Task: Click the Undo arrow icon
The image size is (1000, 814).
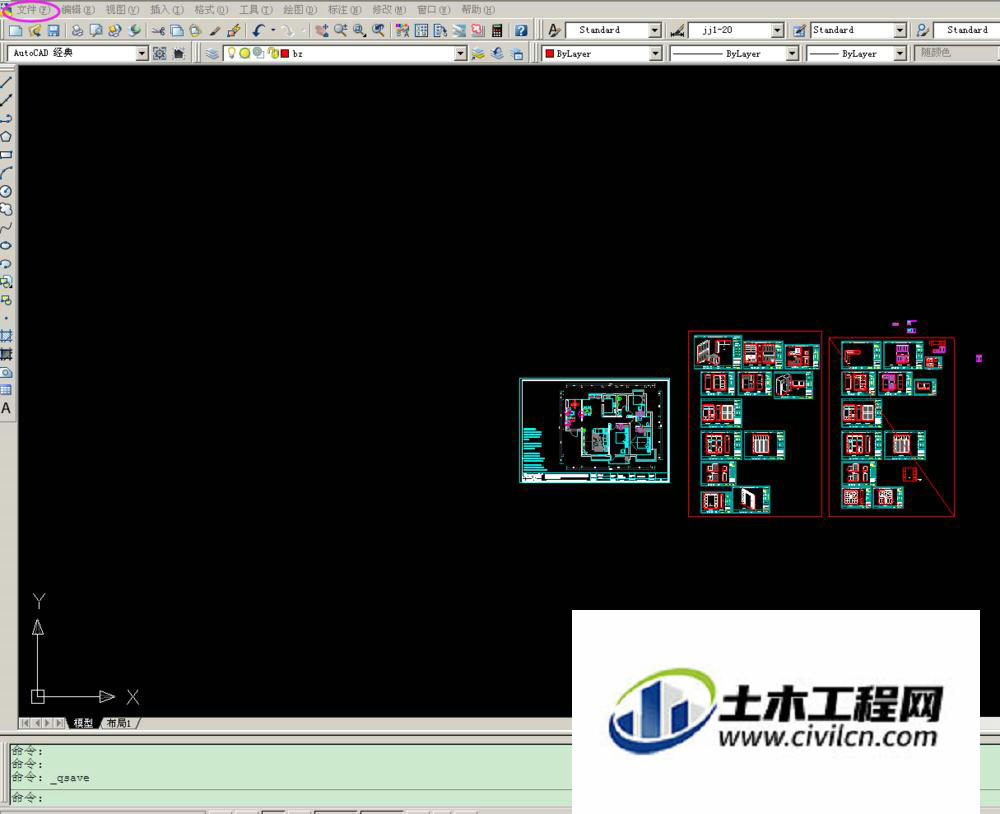Action: click(258, 30)
